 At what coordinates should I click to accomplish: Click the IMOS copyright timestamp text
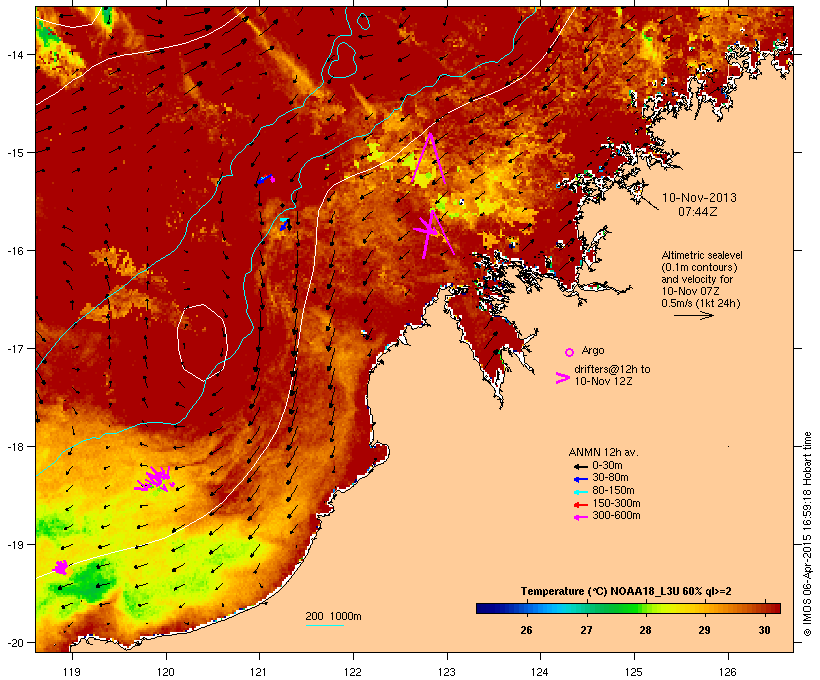click(807, 534)
